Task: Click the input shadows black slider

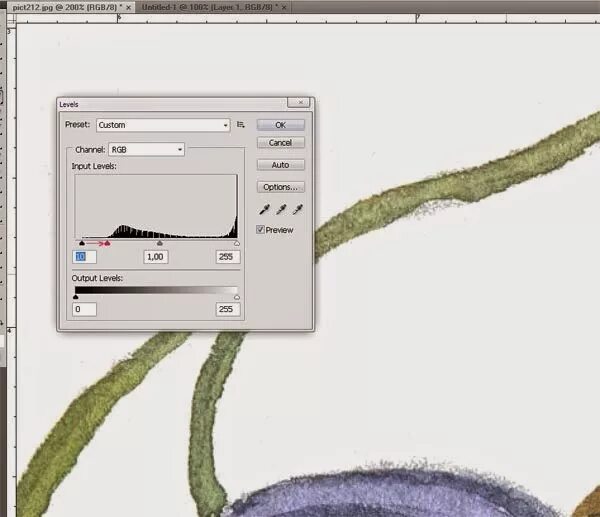Action: pos(82,243)
